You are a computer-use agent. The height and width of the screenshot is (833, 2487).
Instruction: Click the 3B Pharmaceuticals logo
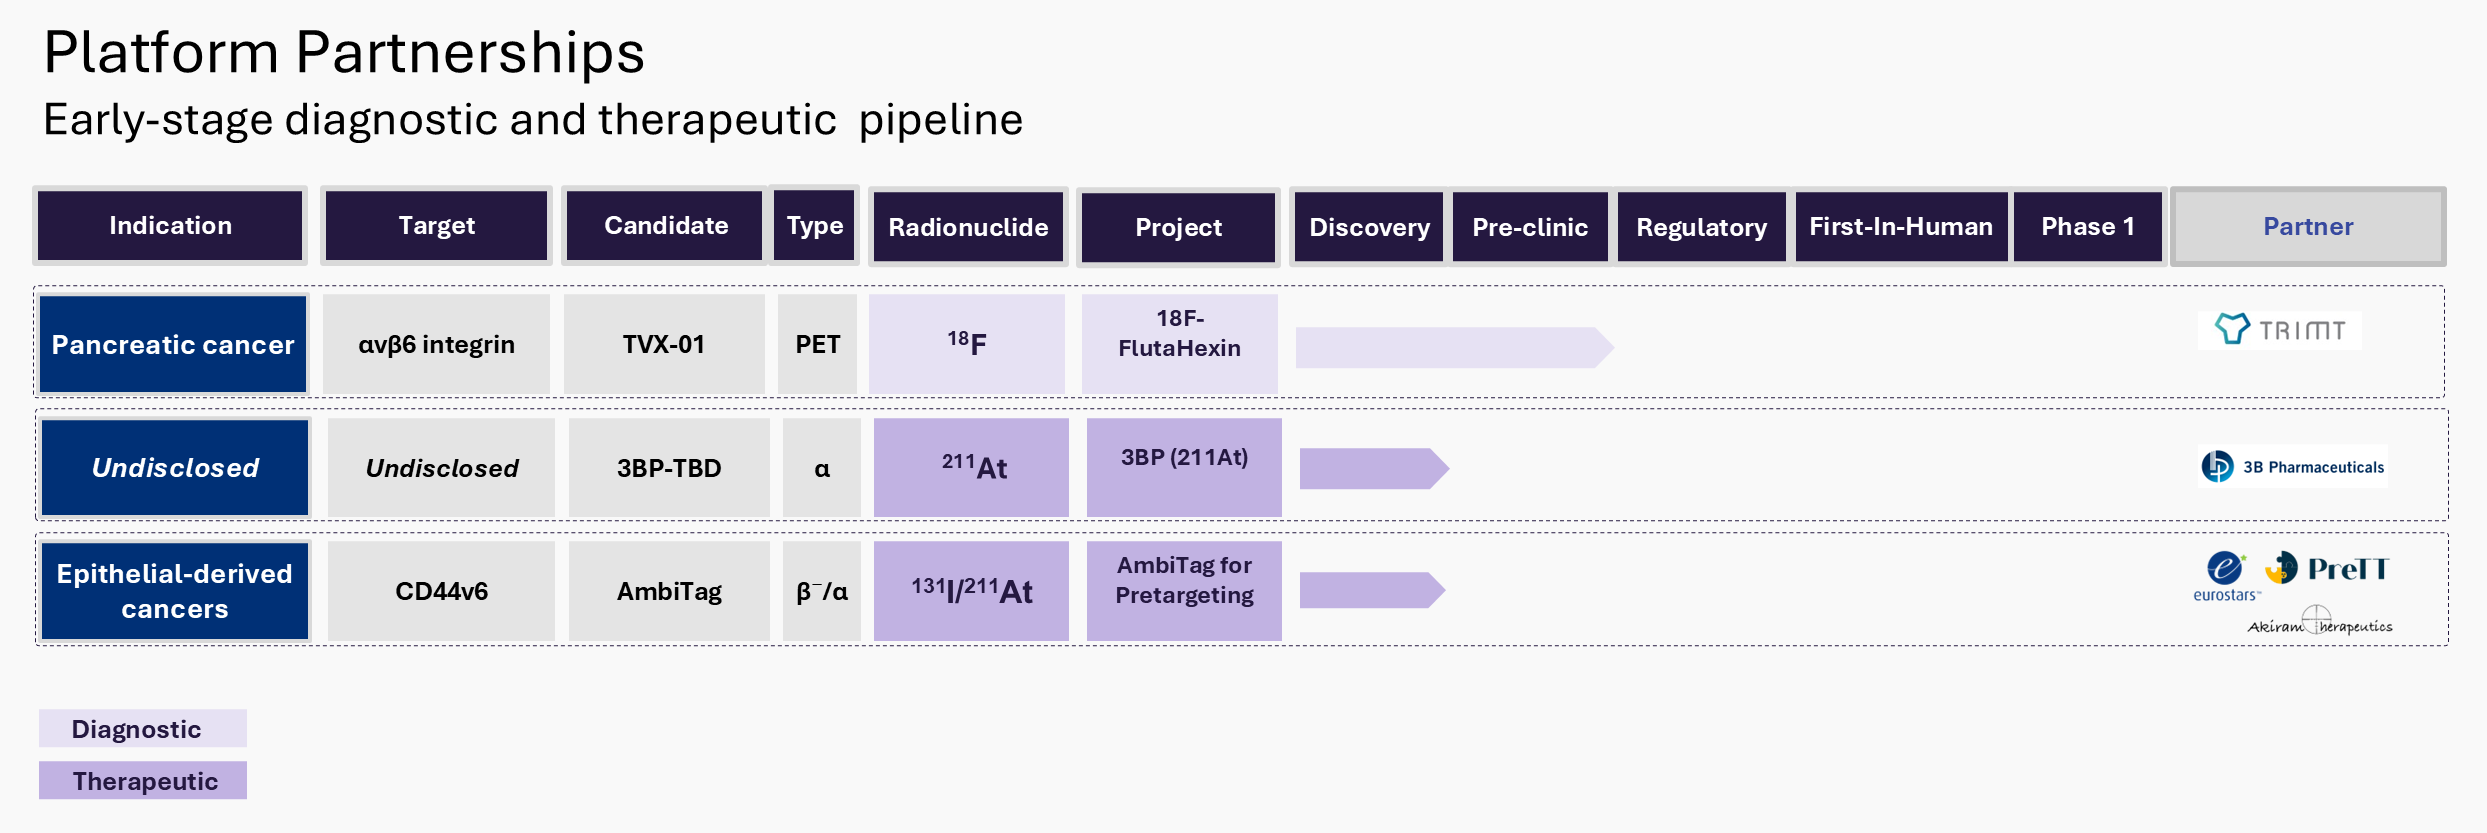point(2293,467)
